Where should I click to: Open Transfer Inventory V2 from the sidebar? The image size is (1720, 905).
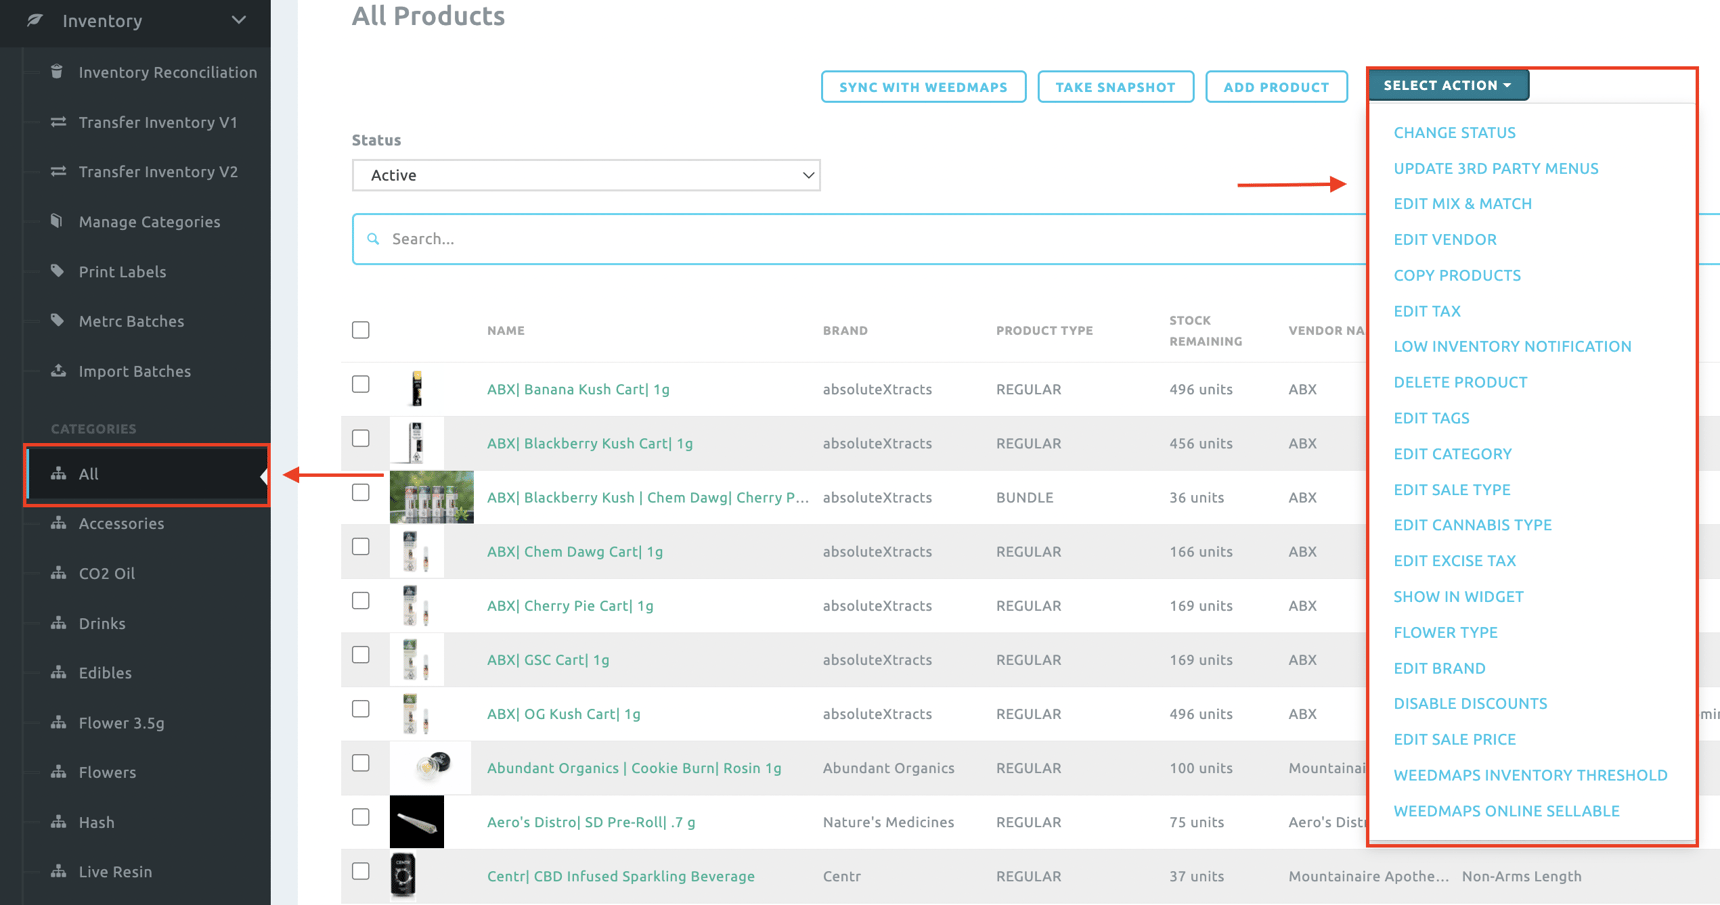click(x=157, y=171)
